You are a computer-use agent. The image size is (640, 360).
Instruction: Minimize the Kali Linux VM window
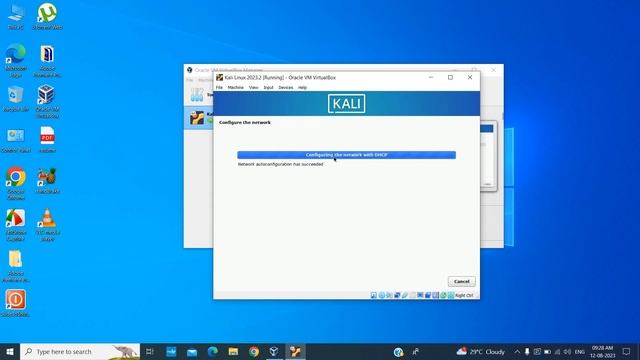click(x=431, y=77)
